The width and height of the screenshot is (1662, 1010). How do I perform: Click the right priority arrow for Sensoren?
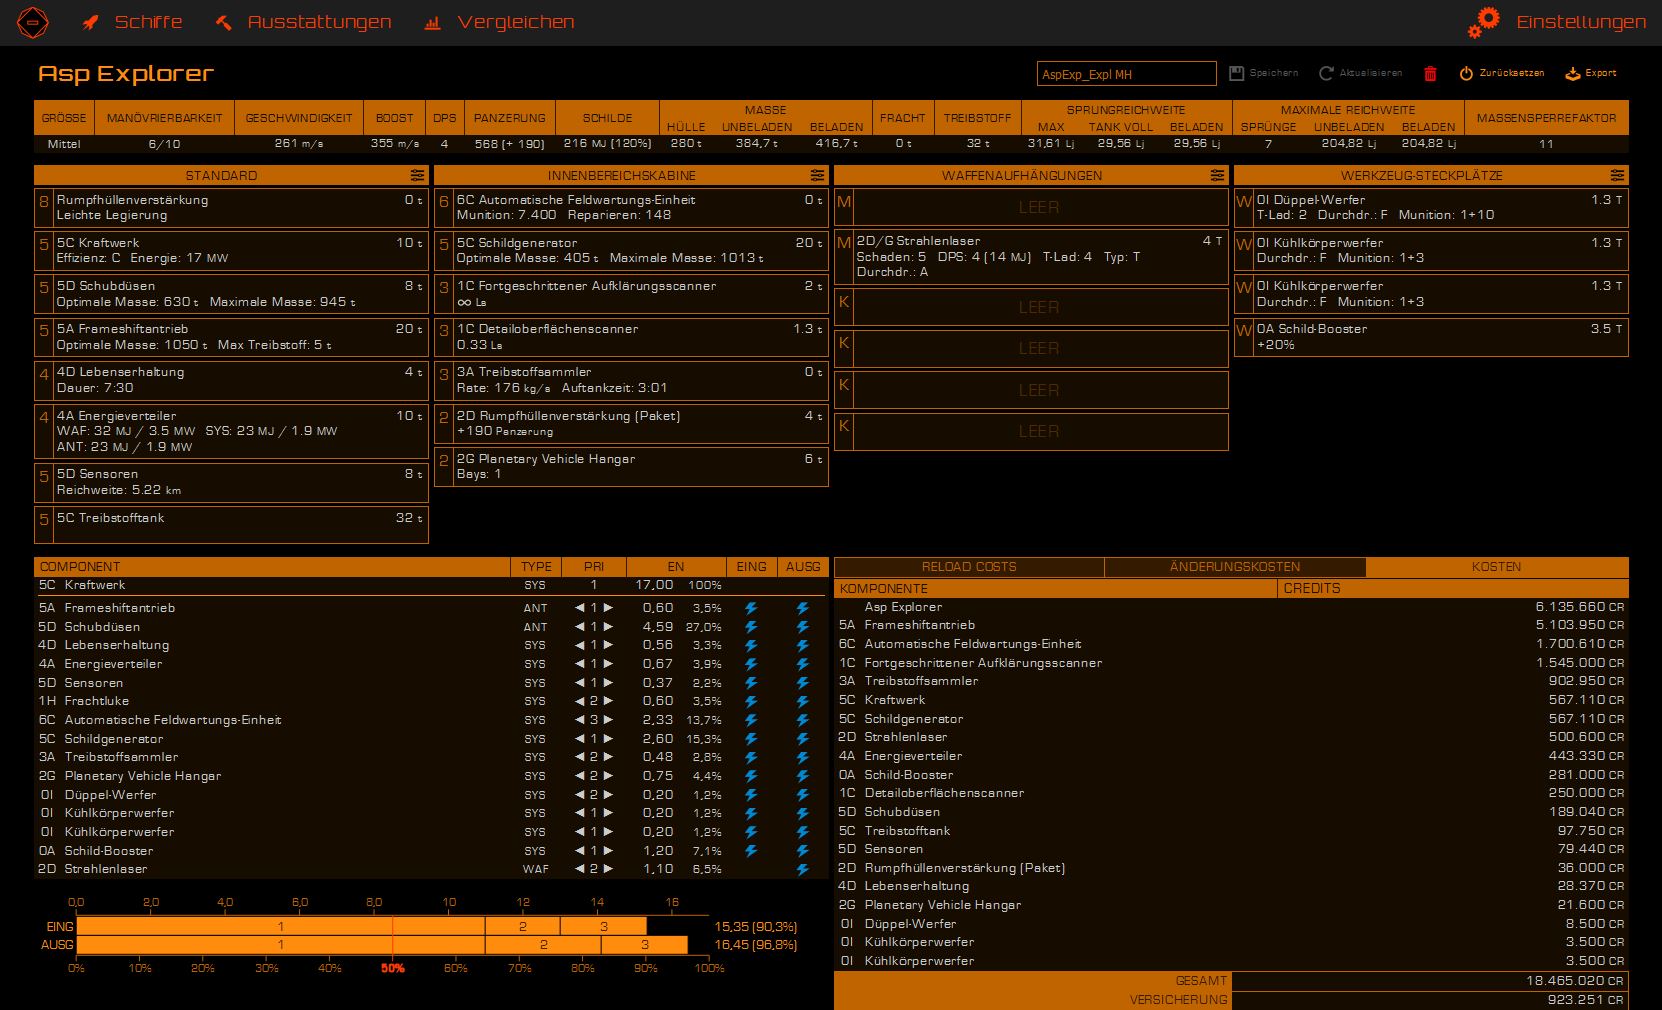click(x=608, y=683)
